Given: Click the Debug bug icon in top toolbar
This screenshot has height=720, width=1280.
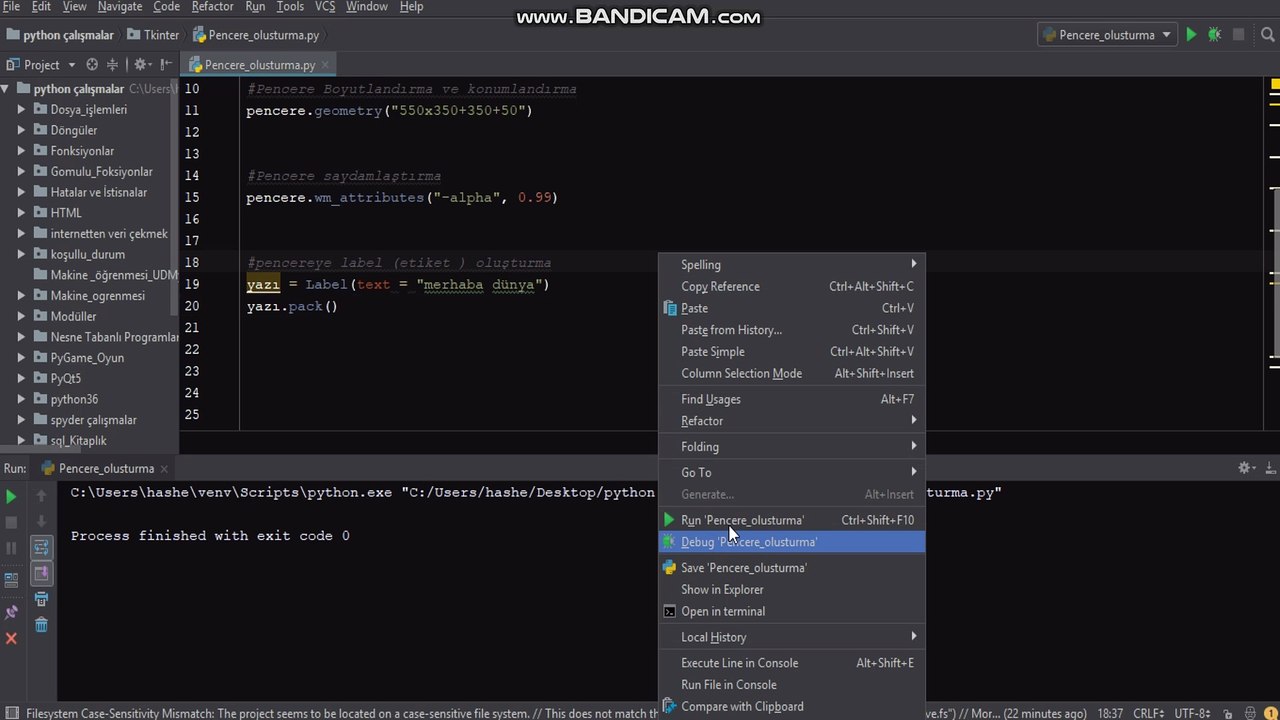Looking at the screenshot, I should click(x=1214, y=35).
